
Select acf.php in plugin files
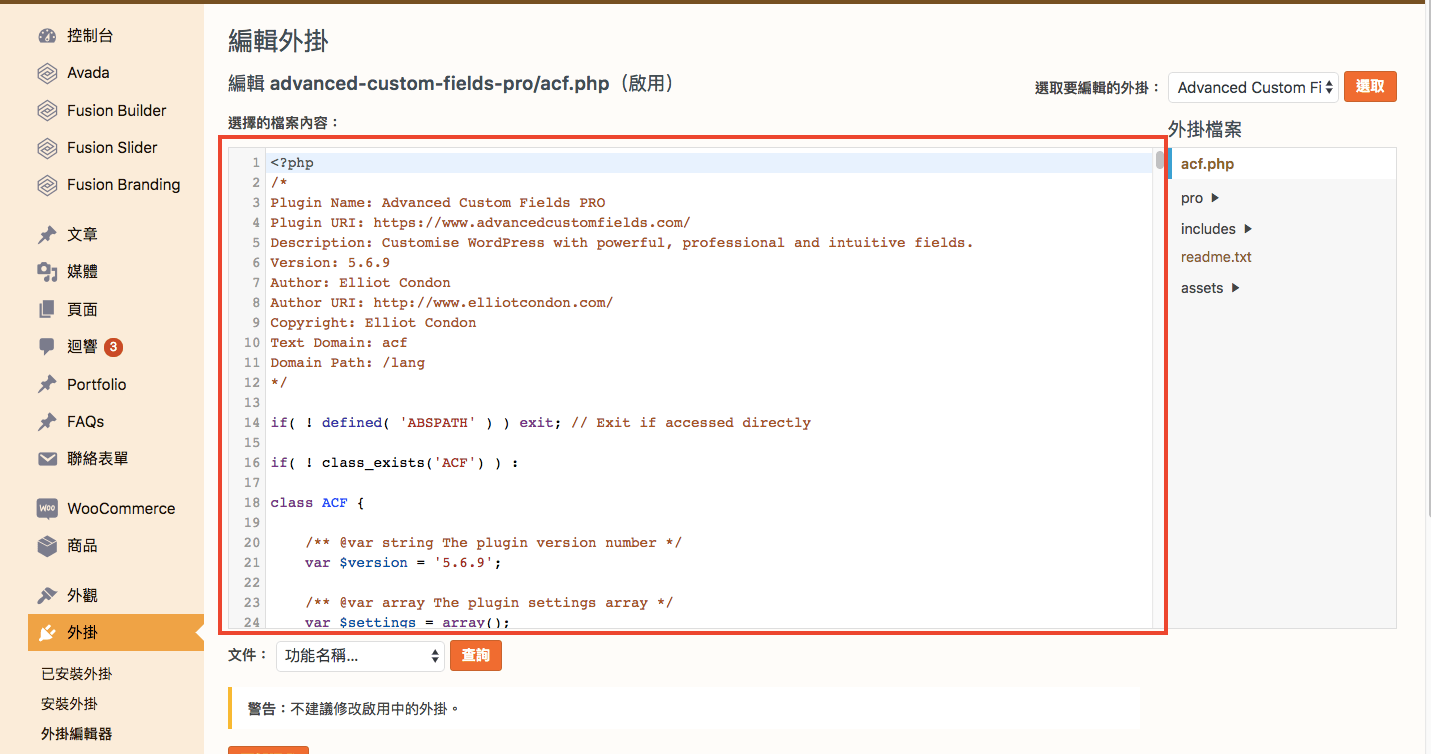click(x=1207, y=164)
